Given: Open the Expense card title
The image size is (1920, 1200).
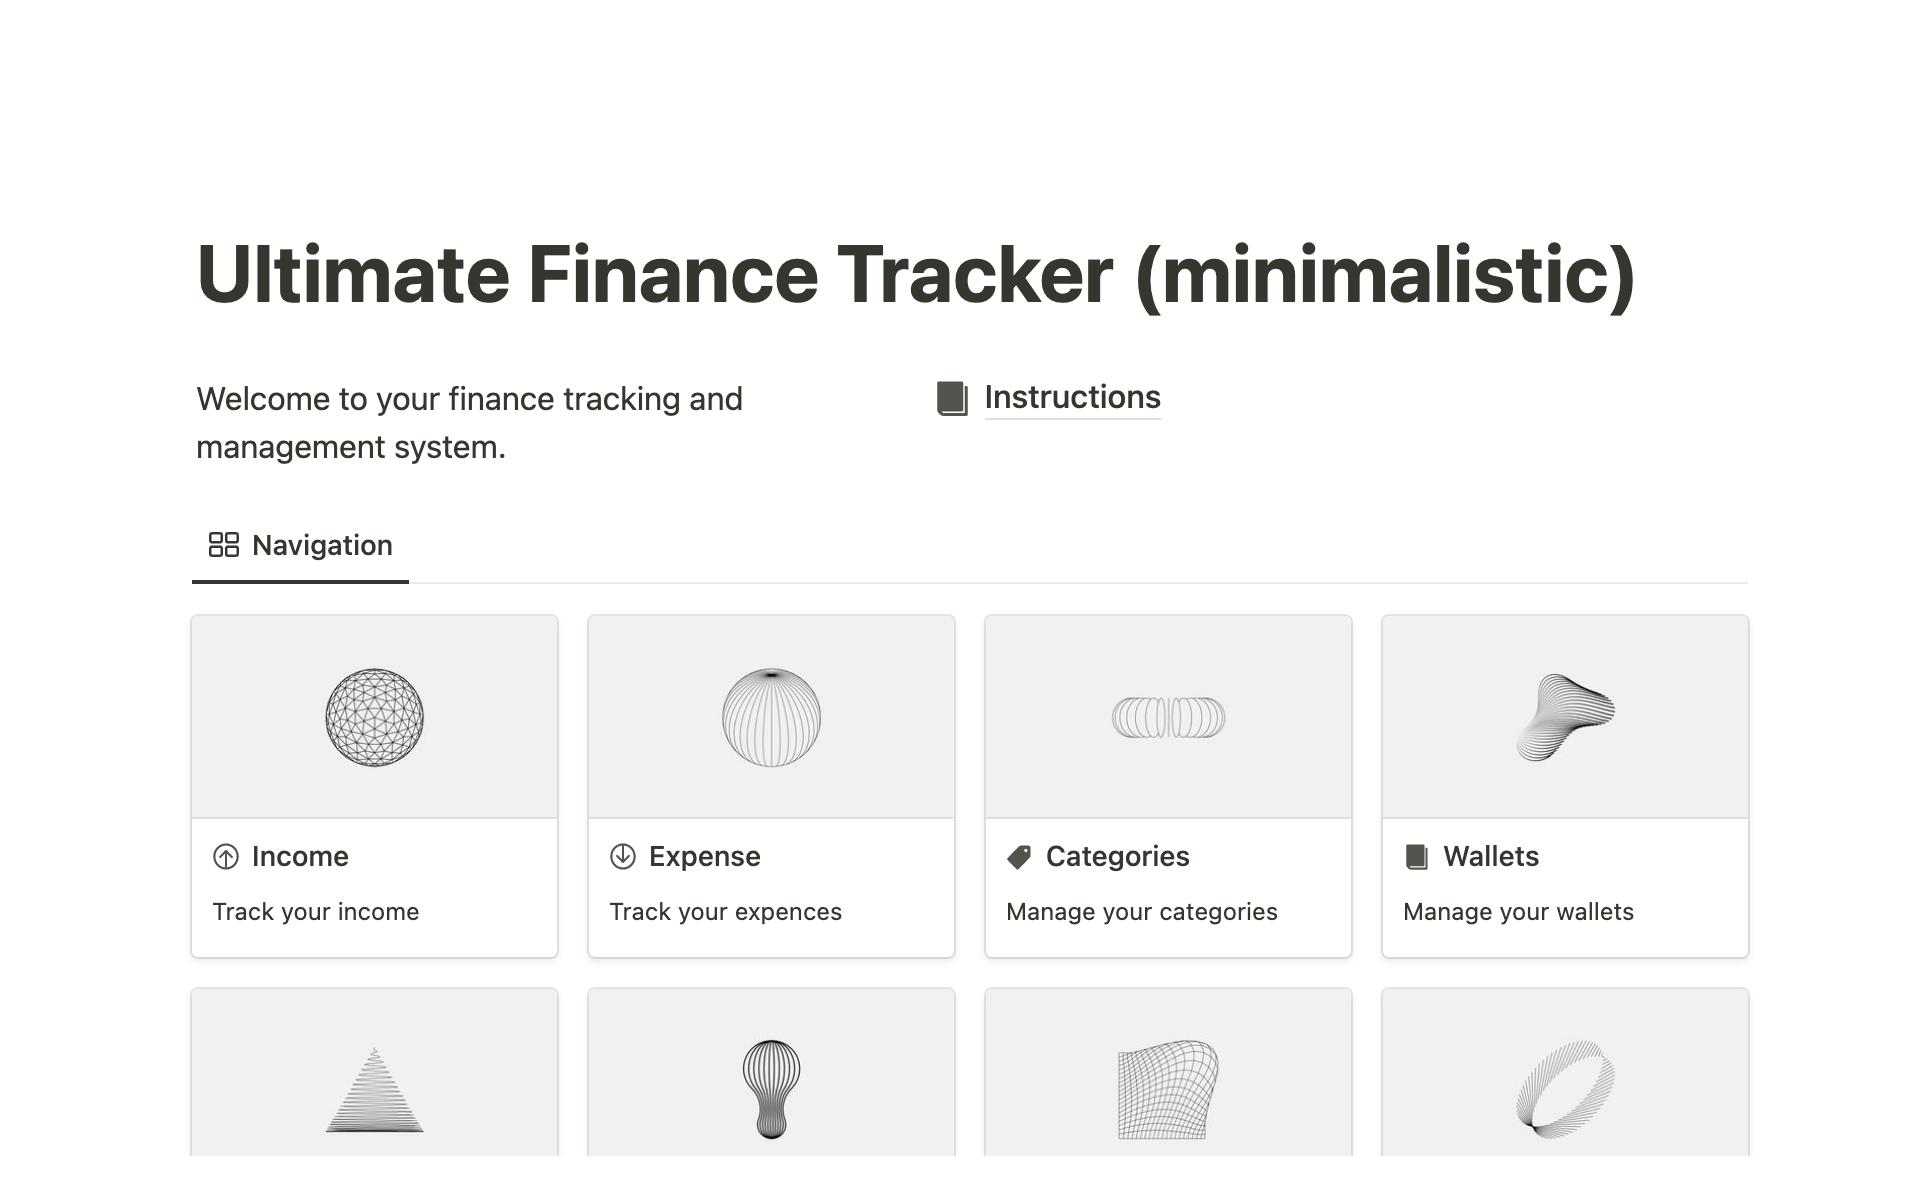Looking at the screenshot, I should pos(704,857).
